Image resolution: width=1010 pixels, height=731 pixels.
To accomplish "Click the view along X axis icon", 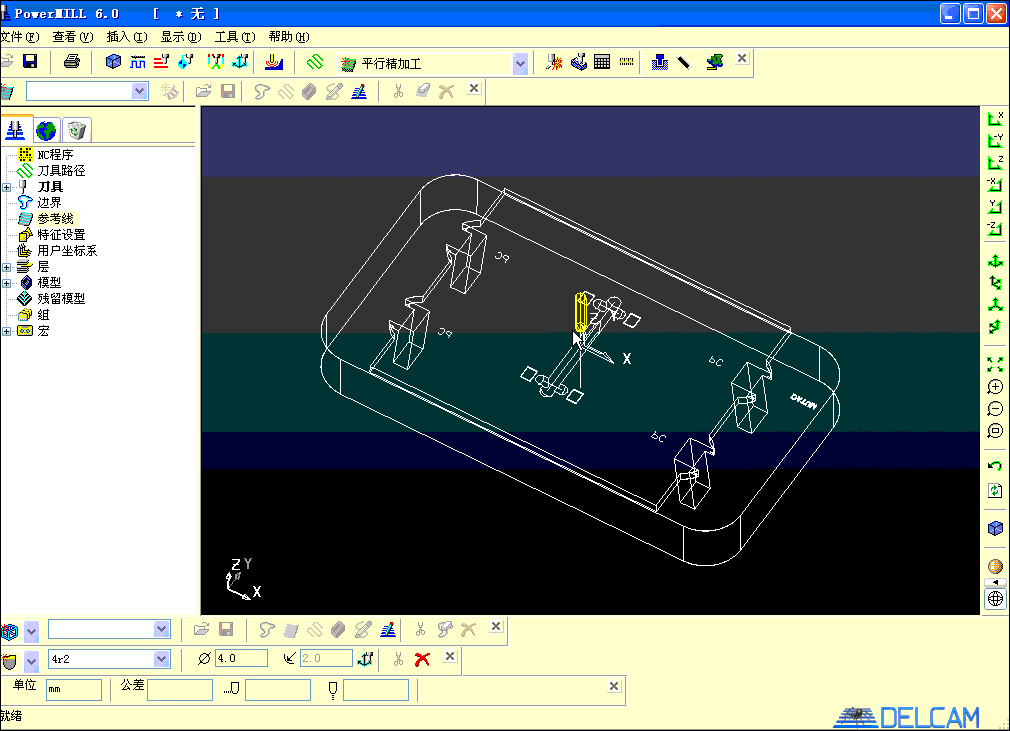I will [x=995, y=119].
